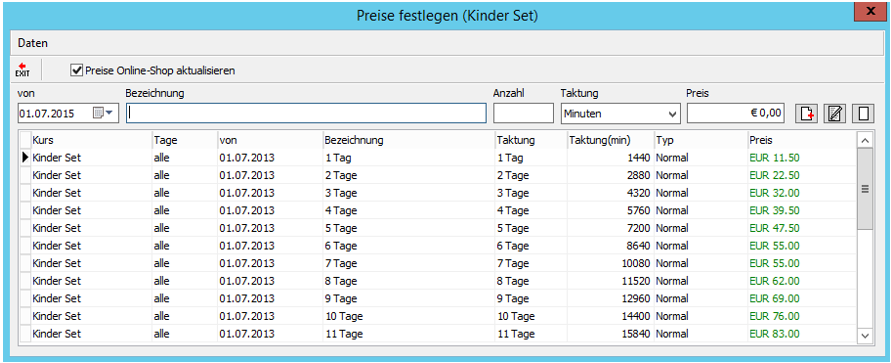891x363 pixels.
Task: Select row header of the 2 Tage row
Action: click(x=25, y=175)
